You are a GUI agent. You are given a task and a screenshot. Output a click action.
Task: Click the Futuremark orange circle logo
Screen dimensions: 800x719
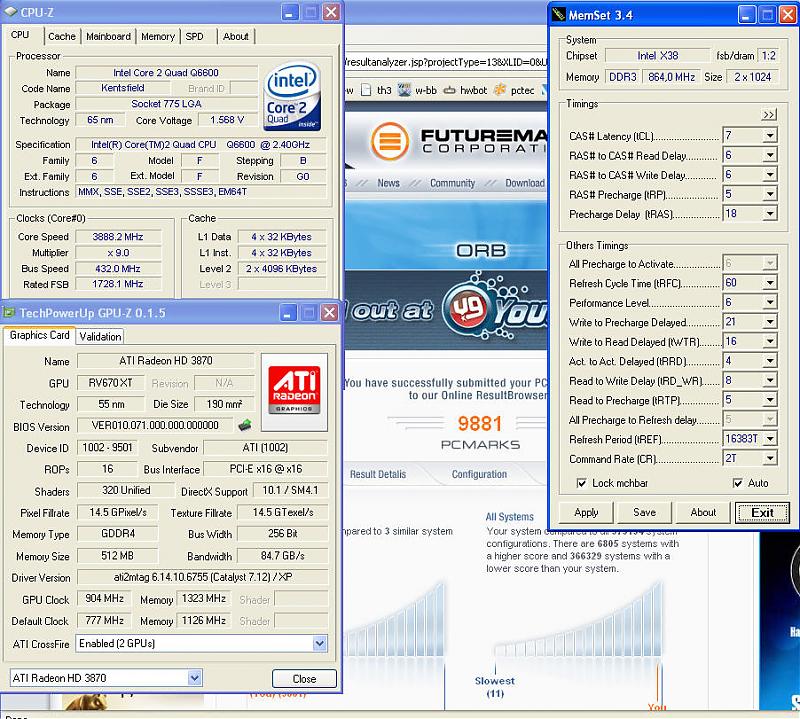pyautogui.click(x=390, y=141)
